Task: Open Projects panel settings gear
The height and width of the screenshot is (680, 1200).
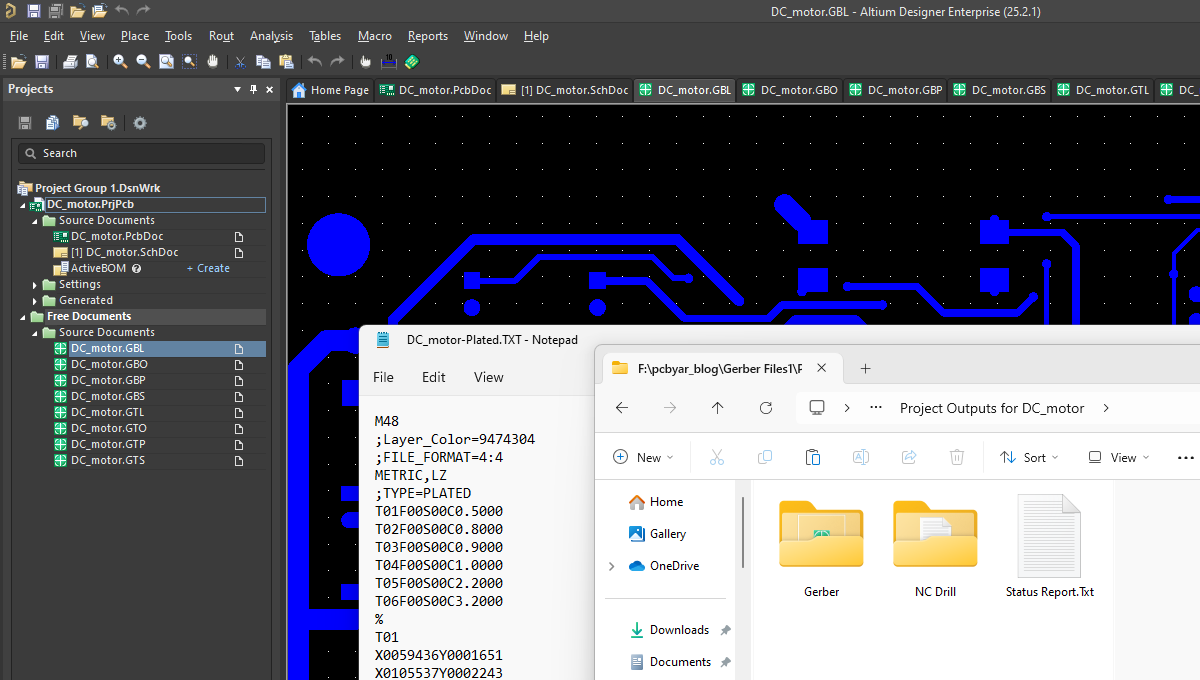Action: pos(140,123)
